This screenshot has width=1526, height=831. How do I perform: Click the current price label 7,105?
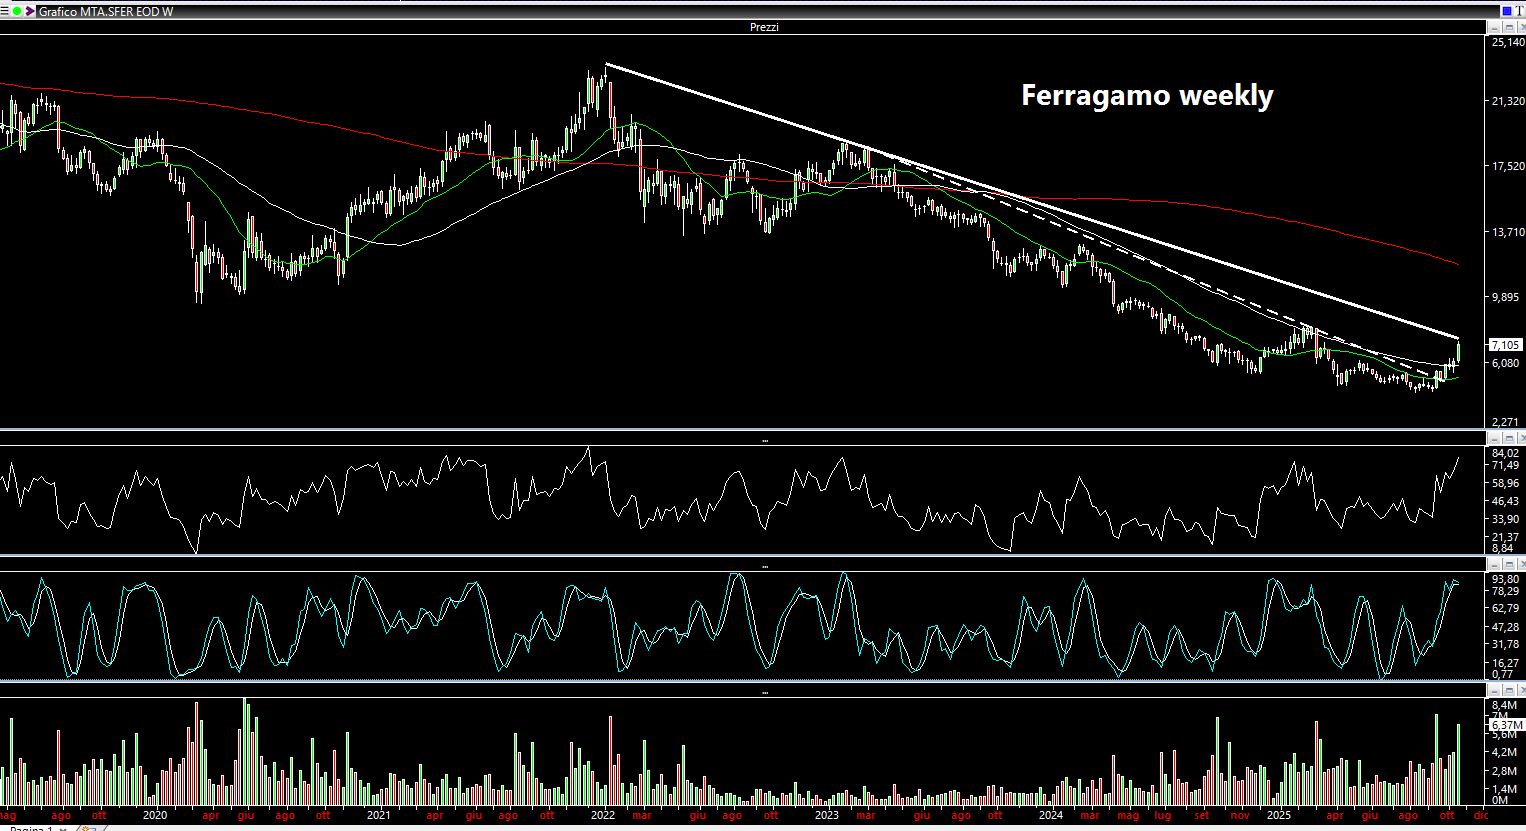(1505, 345)
